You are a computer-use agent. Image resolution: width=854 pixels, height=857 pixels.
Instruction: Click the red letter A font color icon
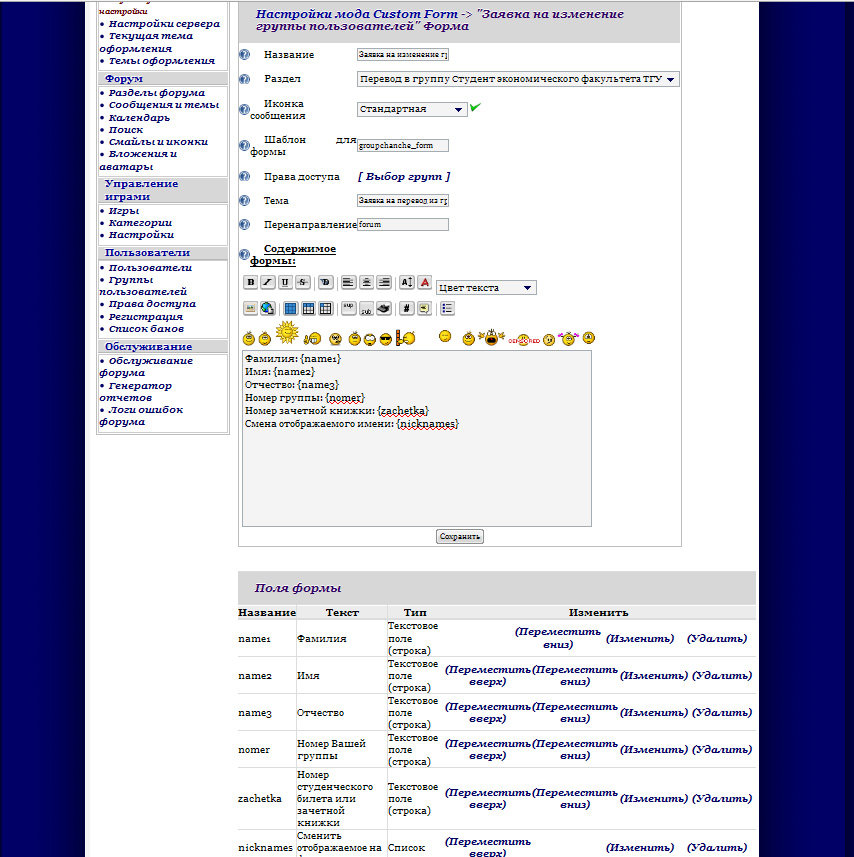tap(425, 282)
